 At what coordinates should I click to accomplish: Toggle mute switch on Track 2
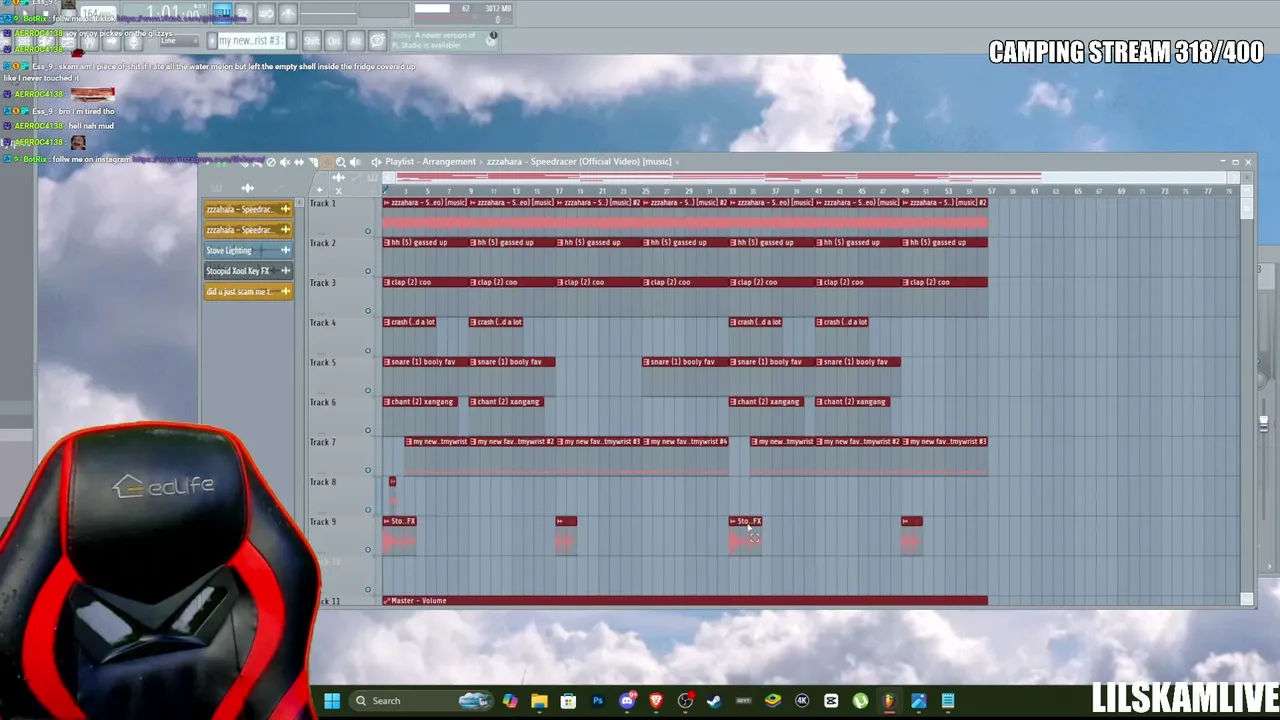(368, 271)
